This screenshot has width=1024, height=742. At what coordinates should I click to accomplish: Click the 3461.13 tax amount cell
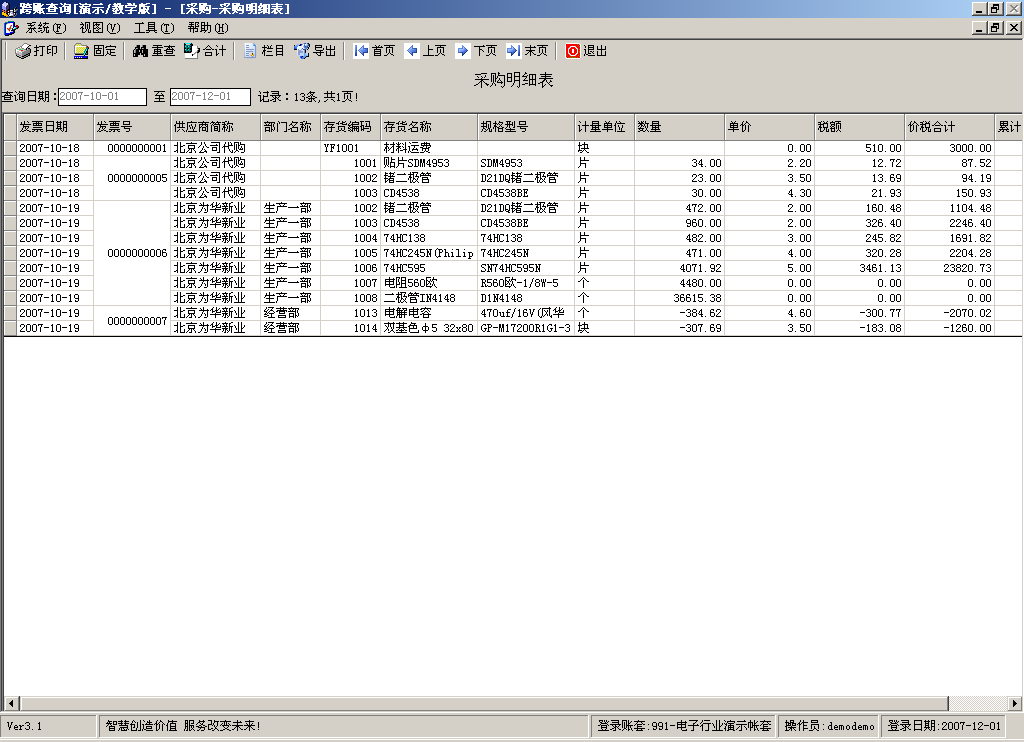(x=859, y=268)
